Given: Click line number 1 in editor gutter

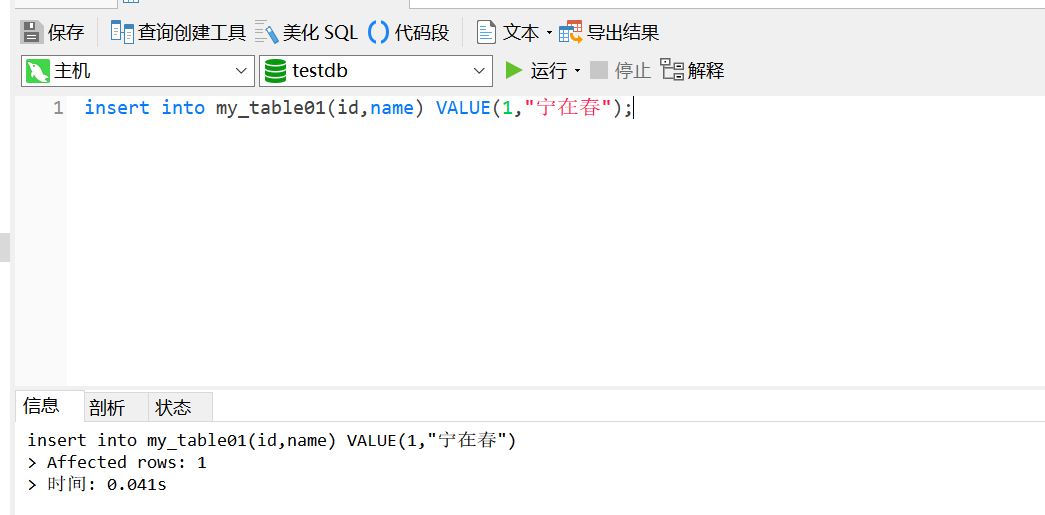Looking at the screenshot, I should pos(59,108).
